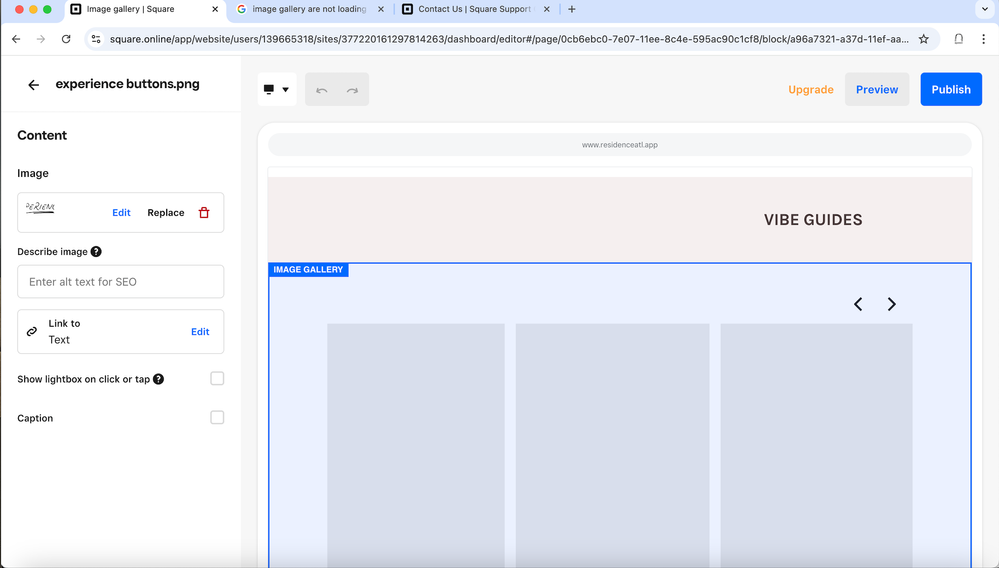Bookmark this page with the star icon

(x=923, y=39)
